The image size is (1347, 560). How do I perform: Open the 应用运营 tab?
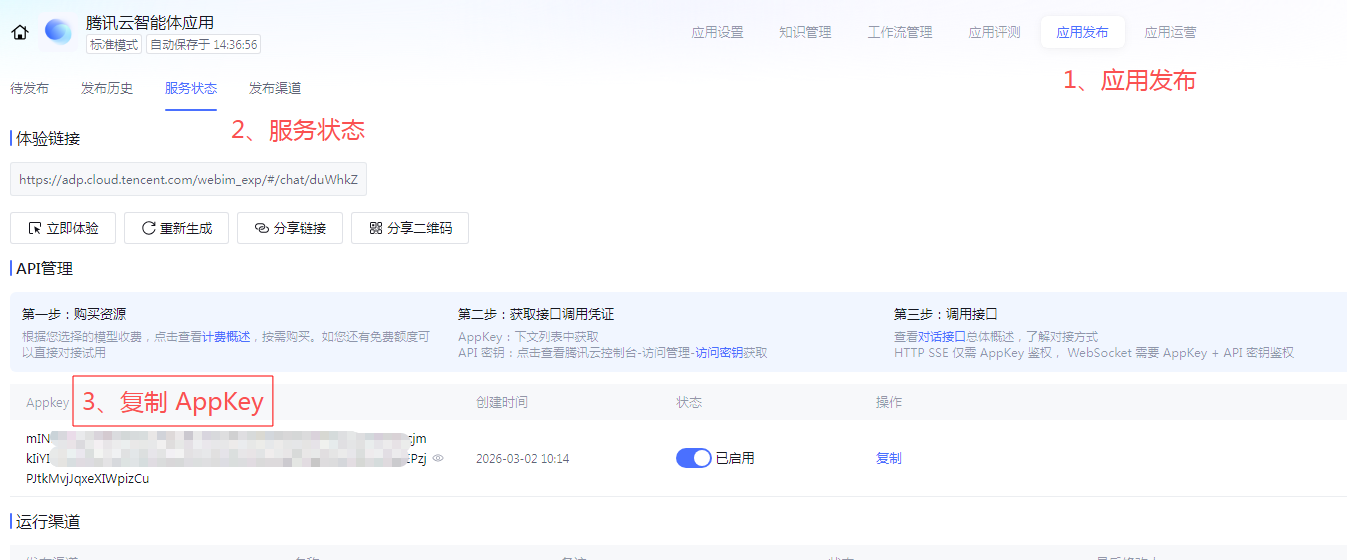pyautogui.click(x=1170, y=32)
